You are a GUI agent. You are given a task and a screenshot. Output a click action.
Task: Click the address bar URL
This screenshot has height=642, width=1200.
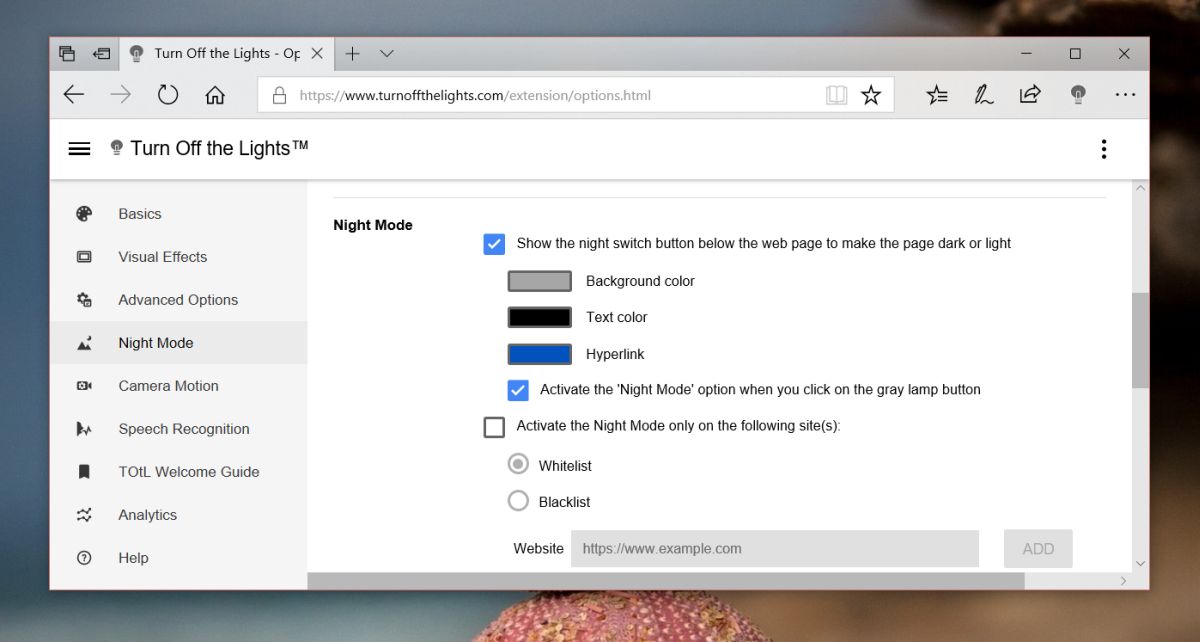click(x=475, y=96)
